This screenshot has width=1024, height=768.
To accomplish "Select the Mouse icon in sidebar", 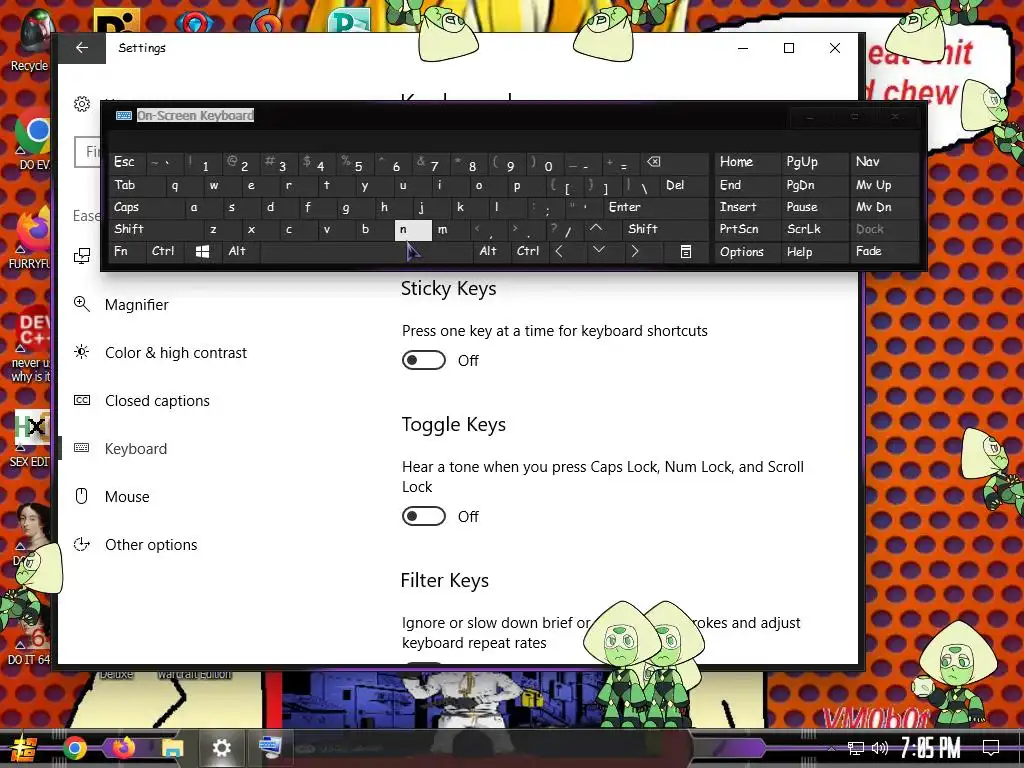I will pos(82,496).
